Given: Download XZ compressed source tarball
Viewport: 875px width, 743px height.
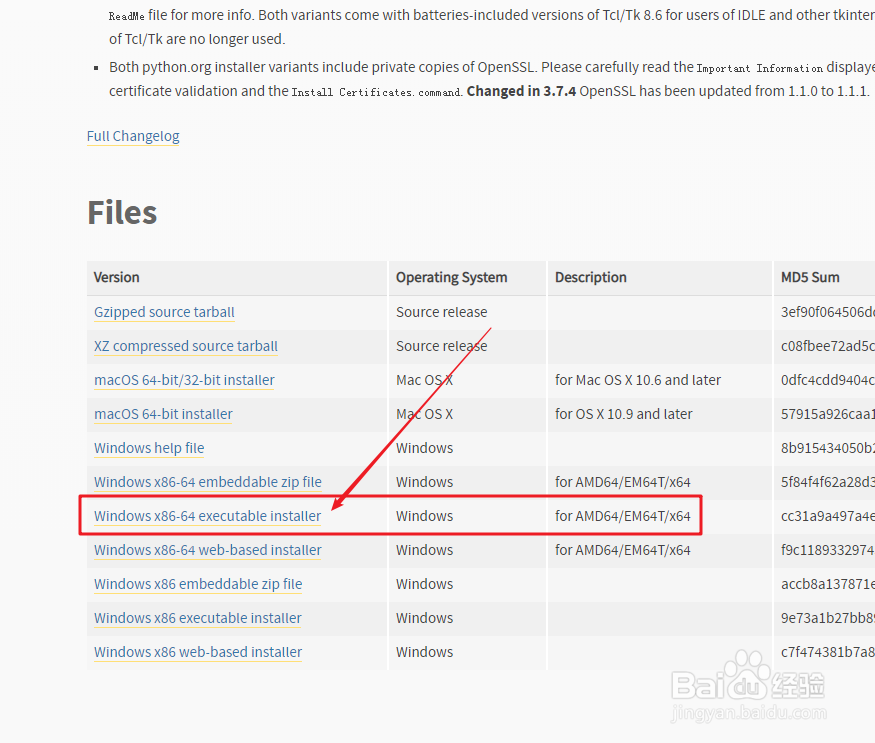Looking at the screenshot, I should click(x=186, y=346).
